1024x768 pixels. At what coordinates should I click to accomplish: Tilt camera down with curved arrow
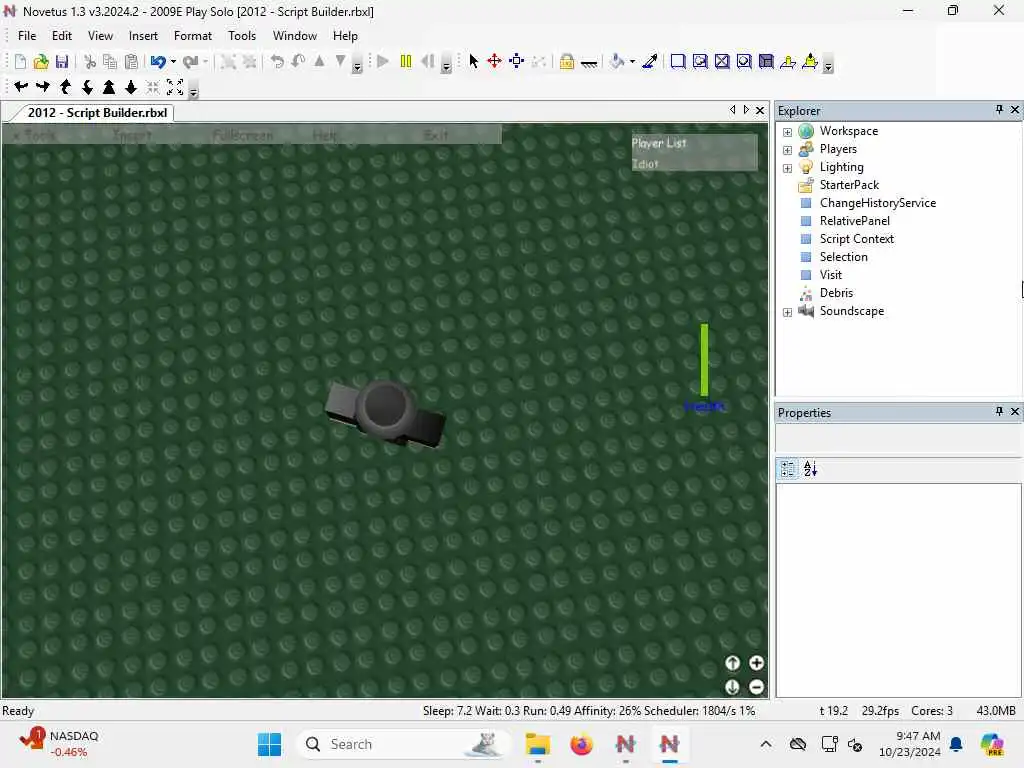[87, 86]
